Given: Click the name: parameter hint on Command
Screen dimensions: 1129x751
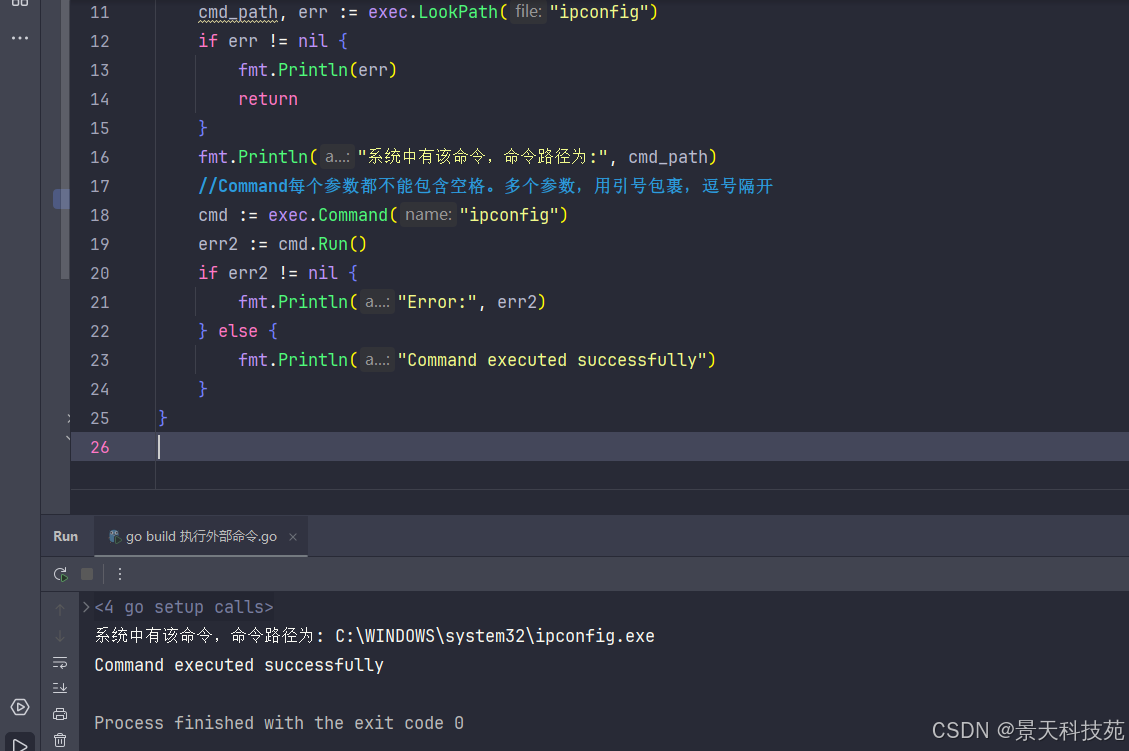Looking at the screenshot, I should (428, 215).
